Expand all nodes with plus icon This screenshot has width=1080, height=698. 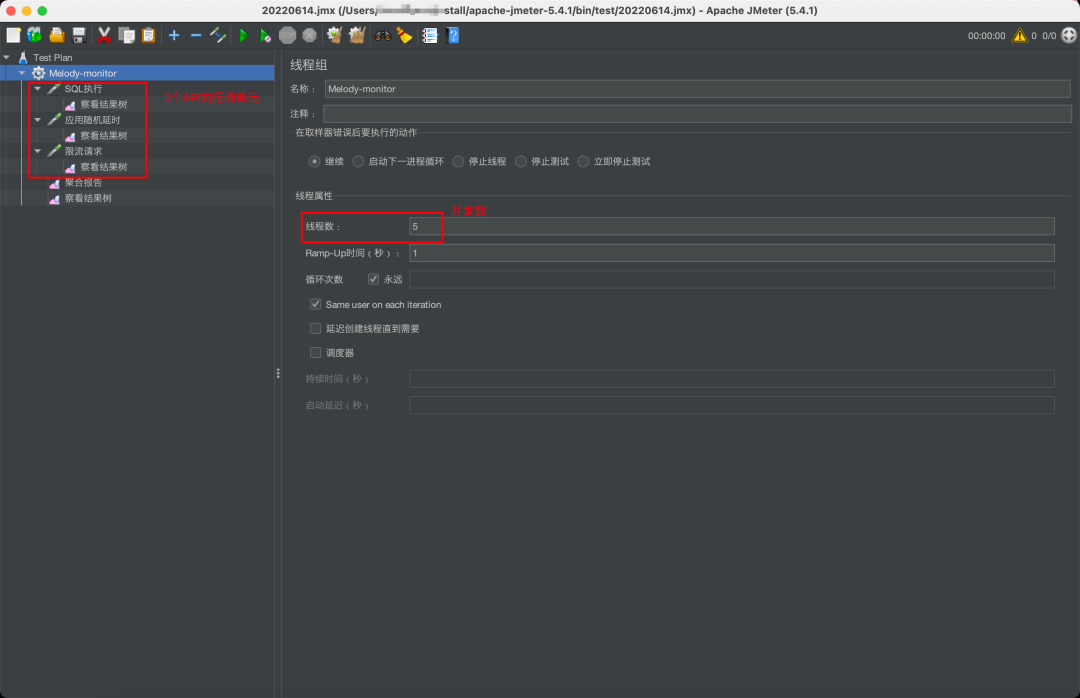174,35
